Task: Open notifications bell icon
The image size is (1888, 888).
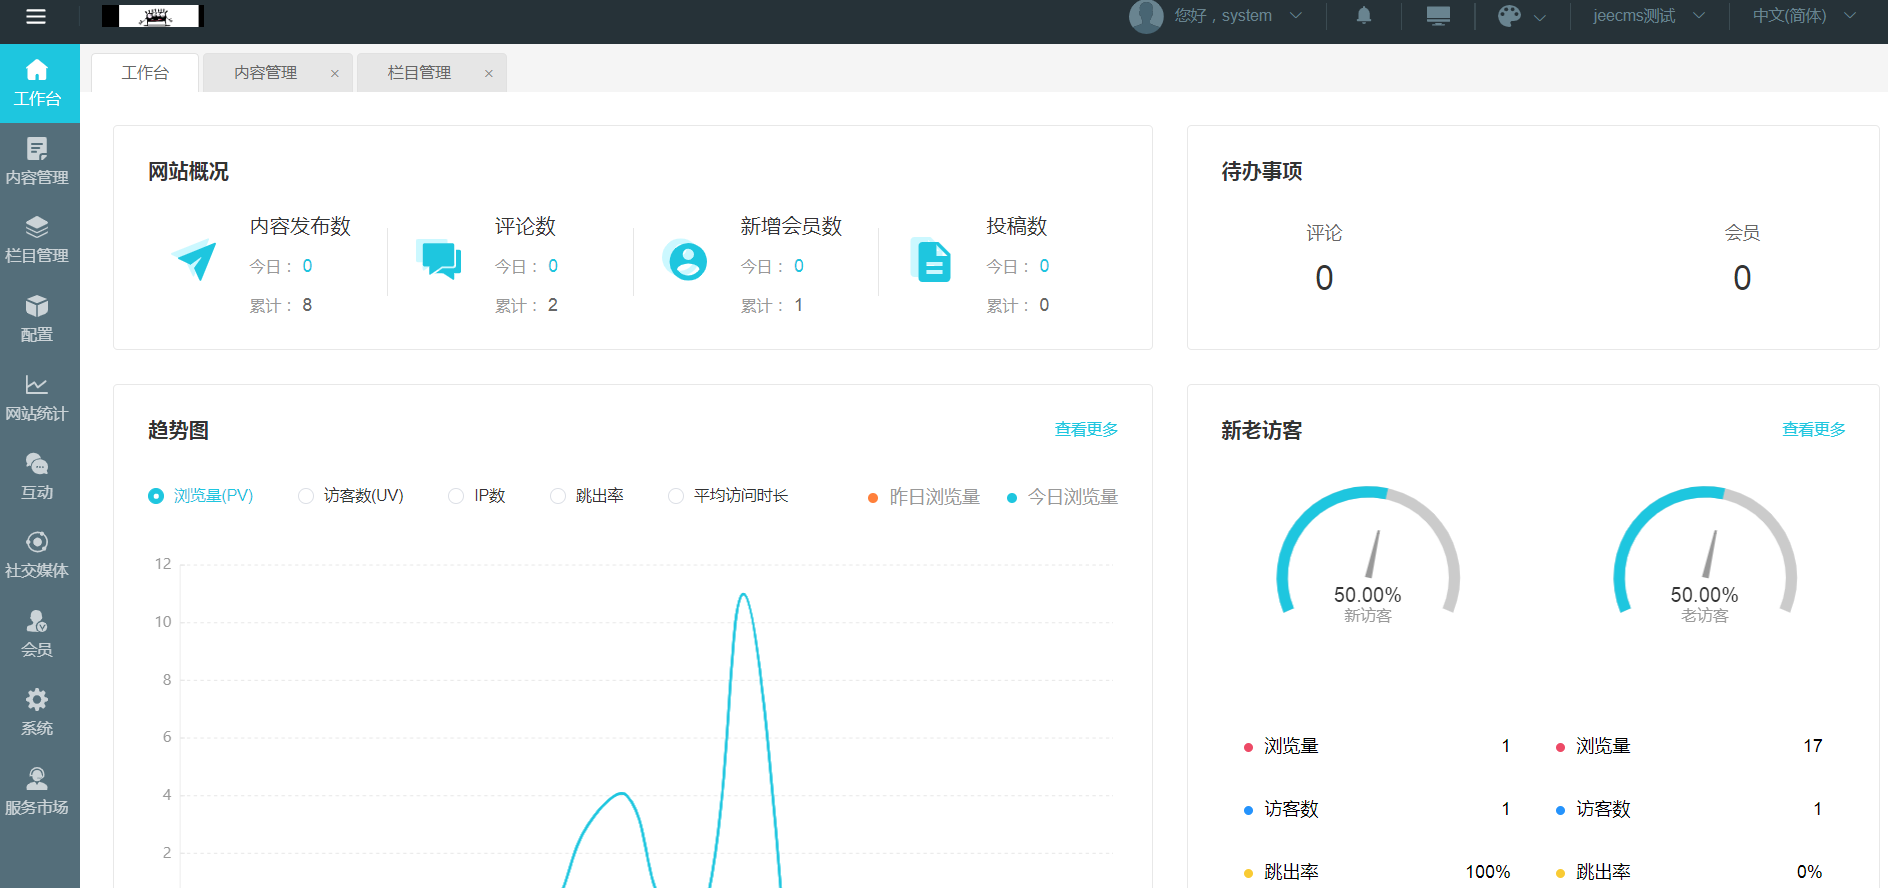Action: tap(1363, 16)
